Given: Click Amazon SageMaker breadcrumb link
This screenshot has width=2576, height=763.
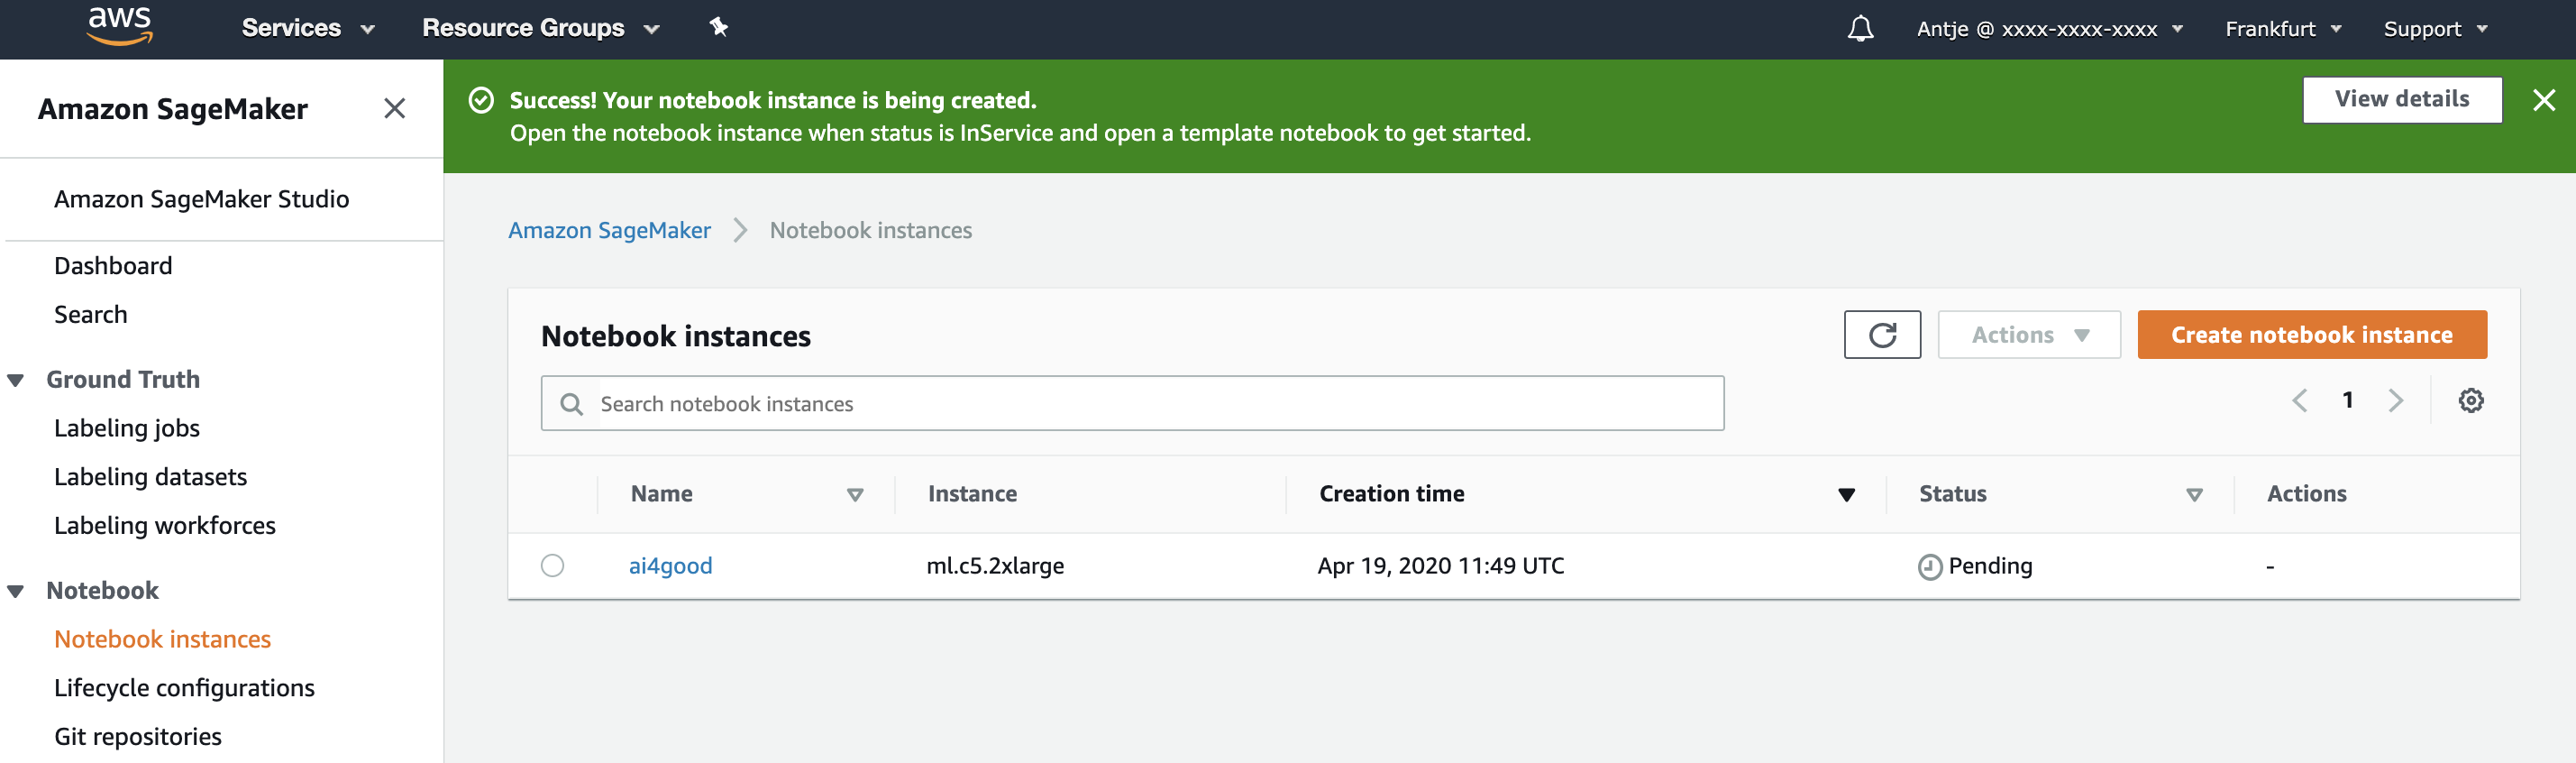Looking at the screenshot, I should 609,230.
